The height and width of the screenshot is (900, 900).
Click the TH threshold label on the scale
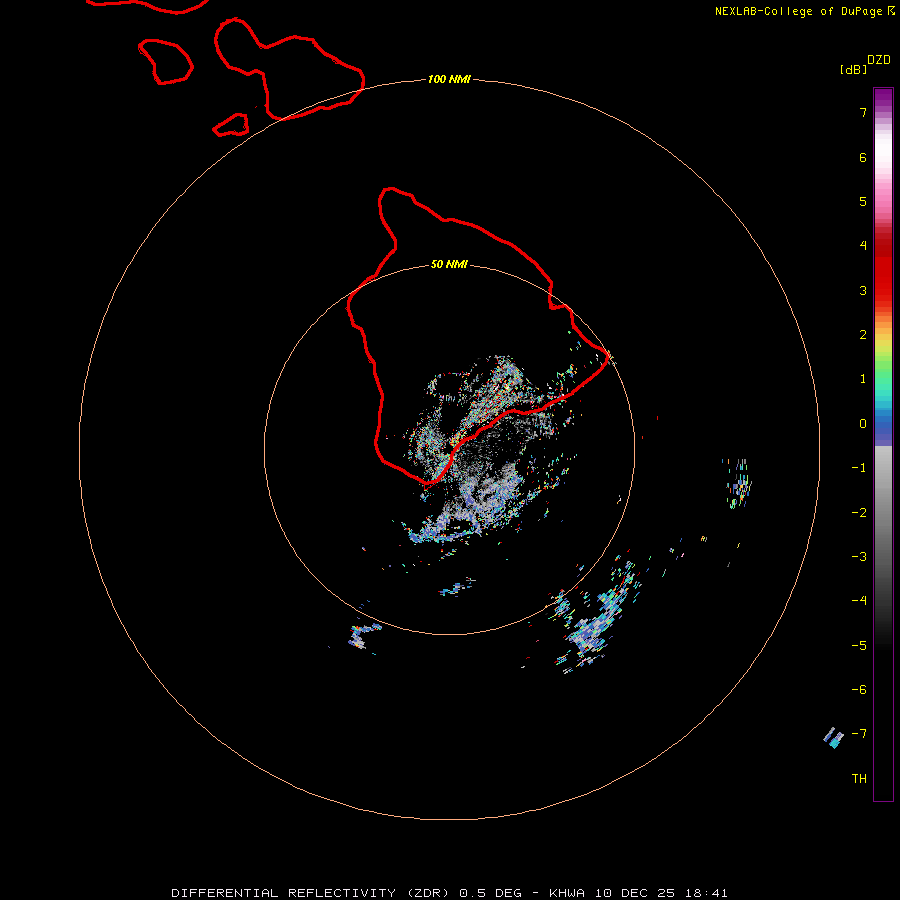859,779
